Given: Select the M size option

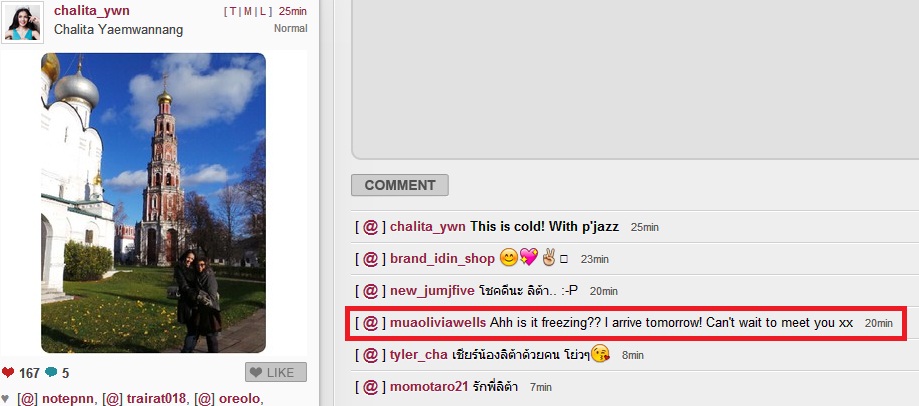Looking at the screenshot, I should click(x=248, y=12).
